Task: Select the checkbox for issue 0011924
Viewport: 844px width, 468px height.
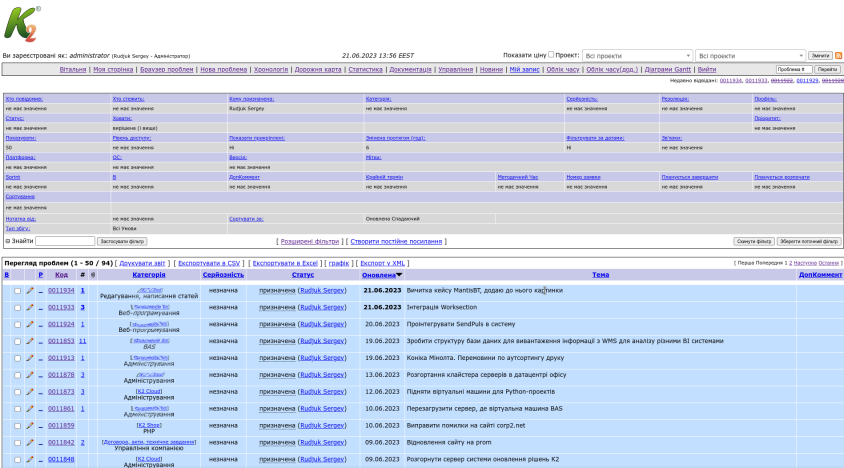Action: [x=17, y=325]
